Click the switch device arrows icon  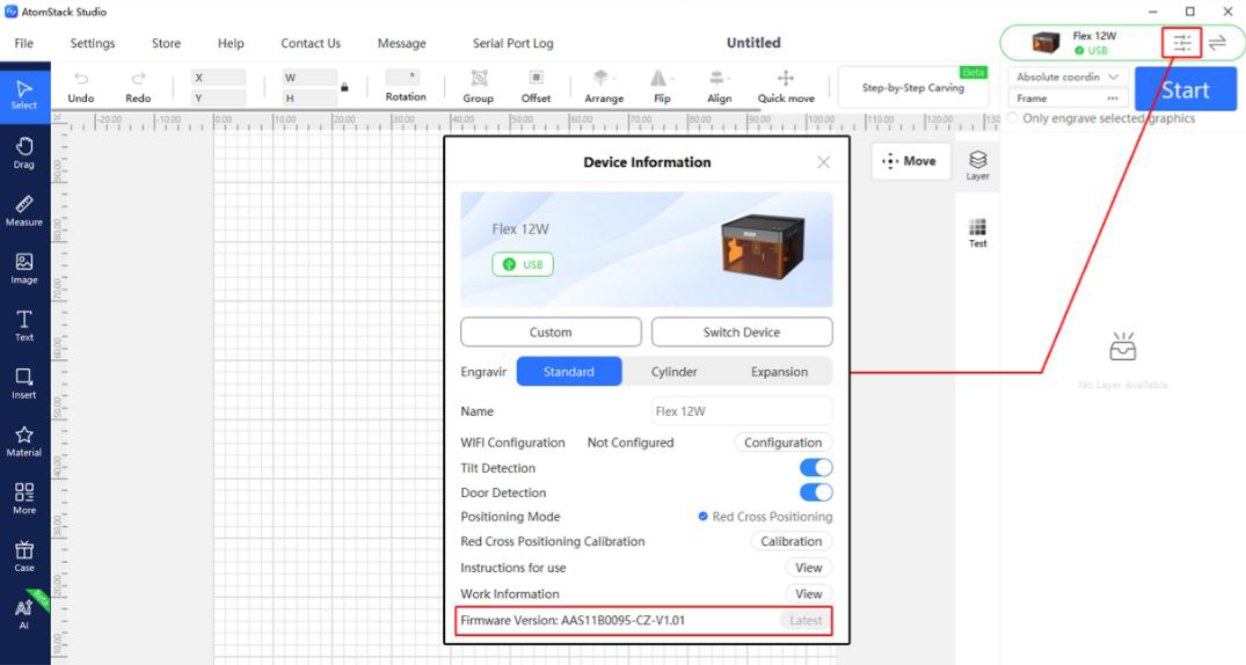(x=1217, y=43)
